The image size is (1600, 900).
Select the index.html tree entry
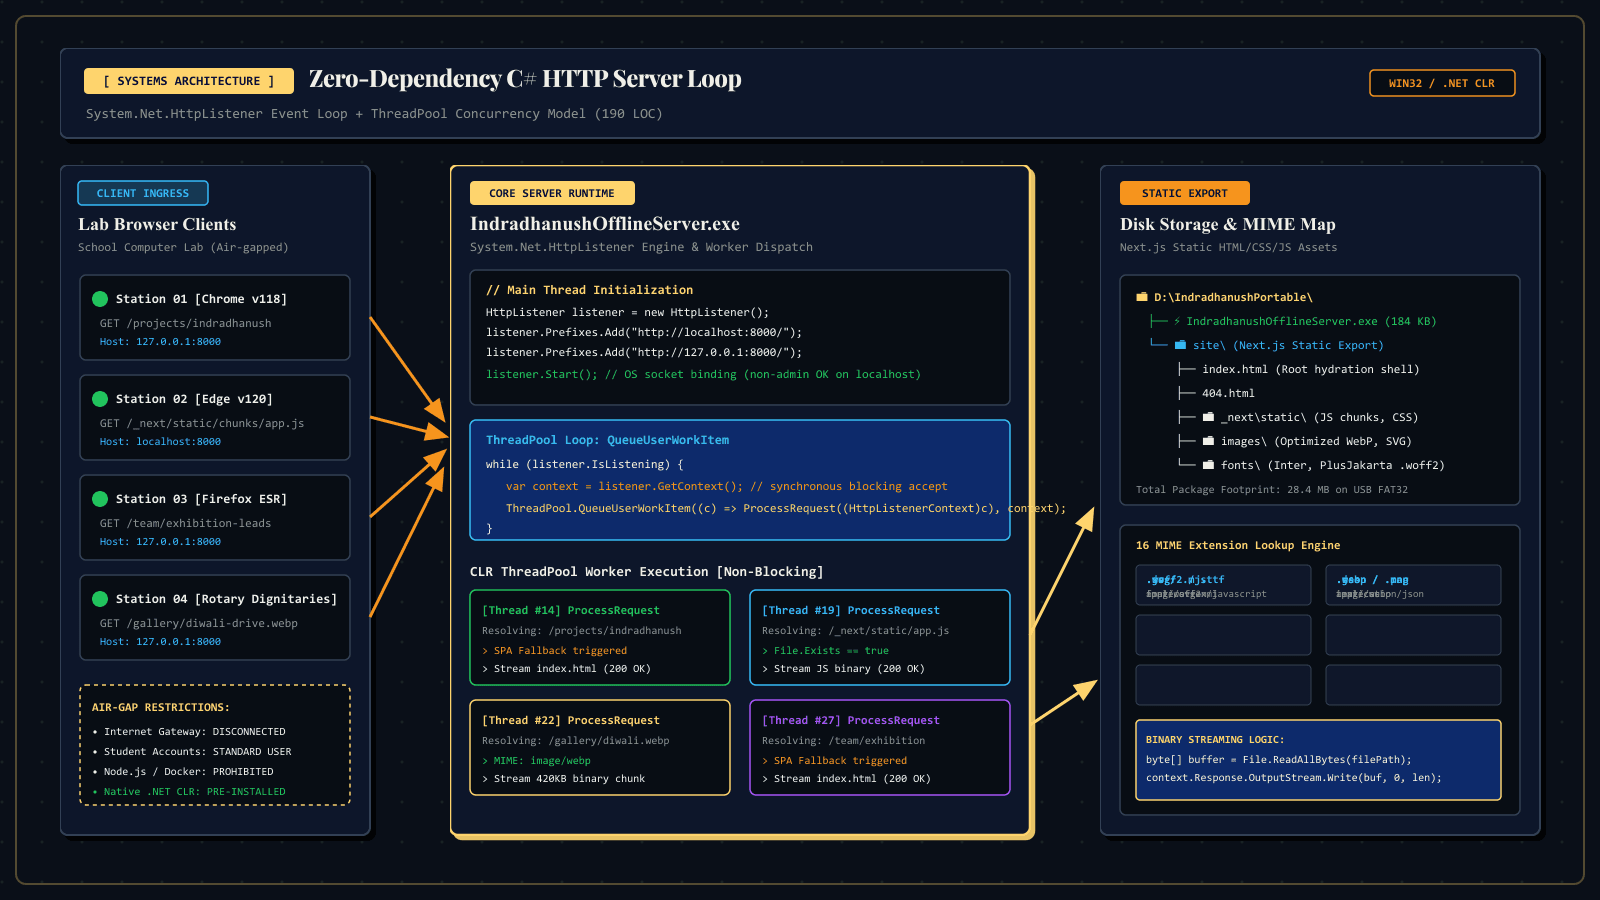click(x=1310, y=369)
